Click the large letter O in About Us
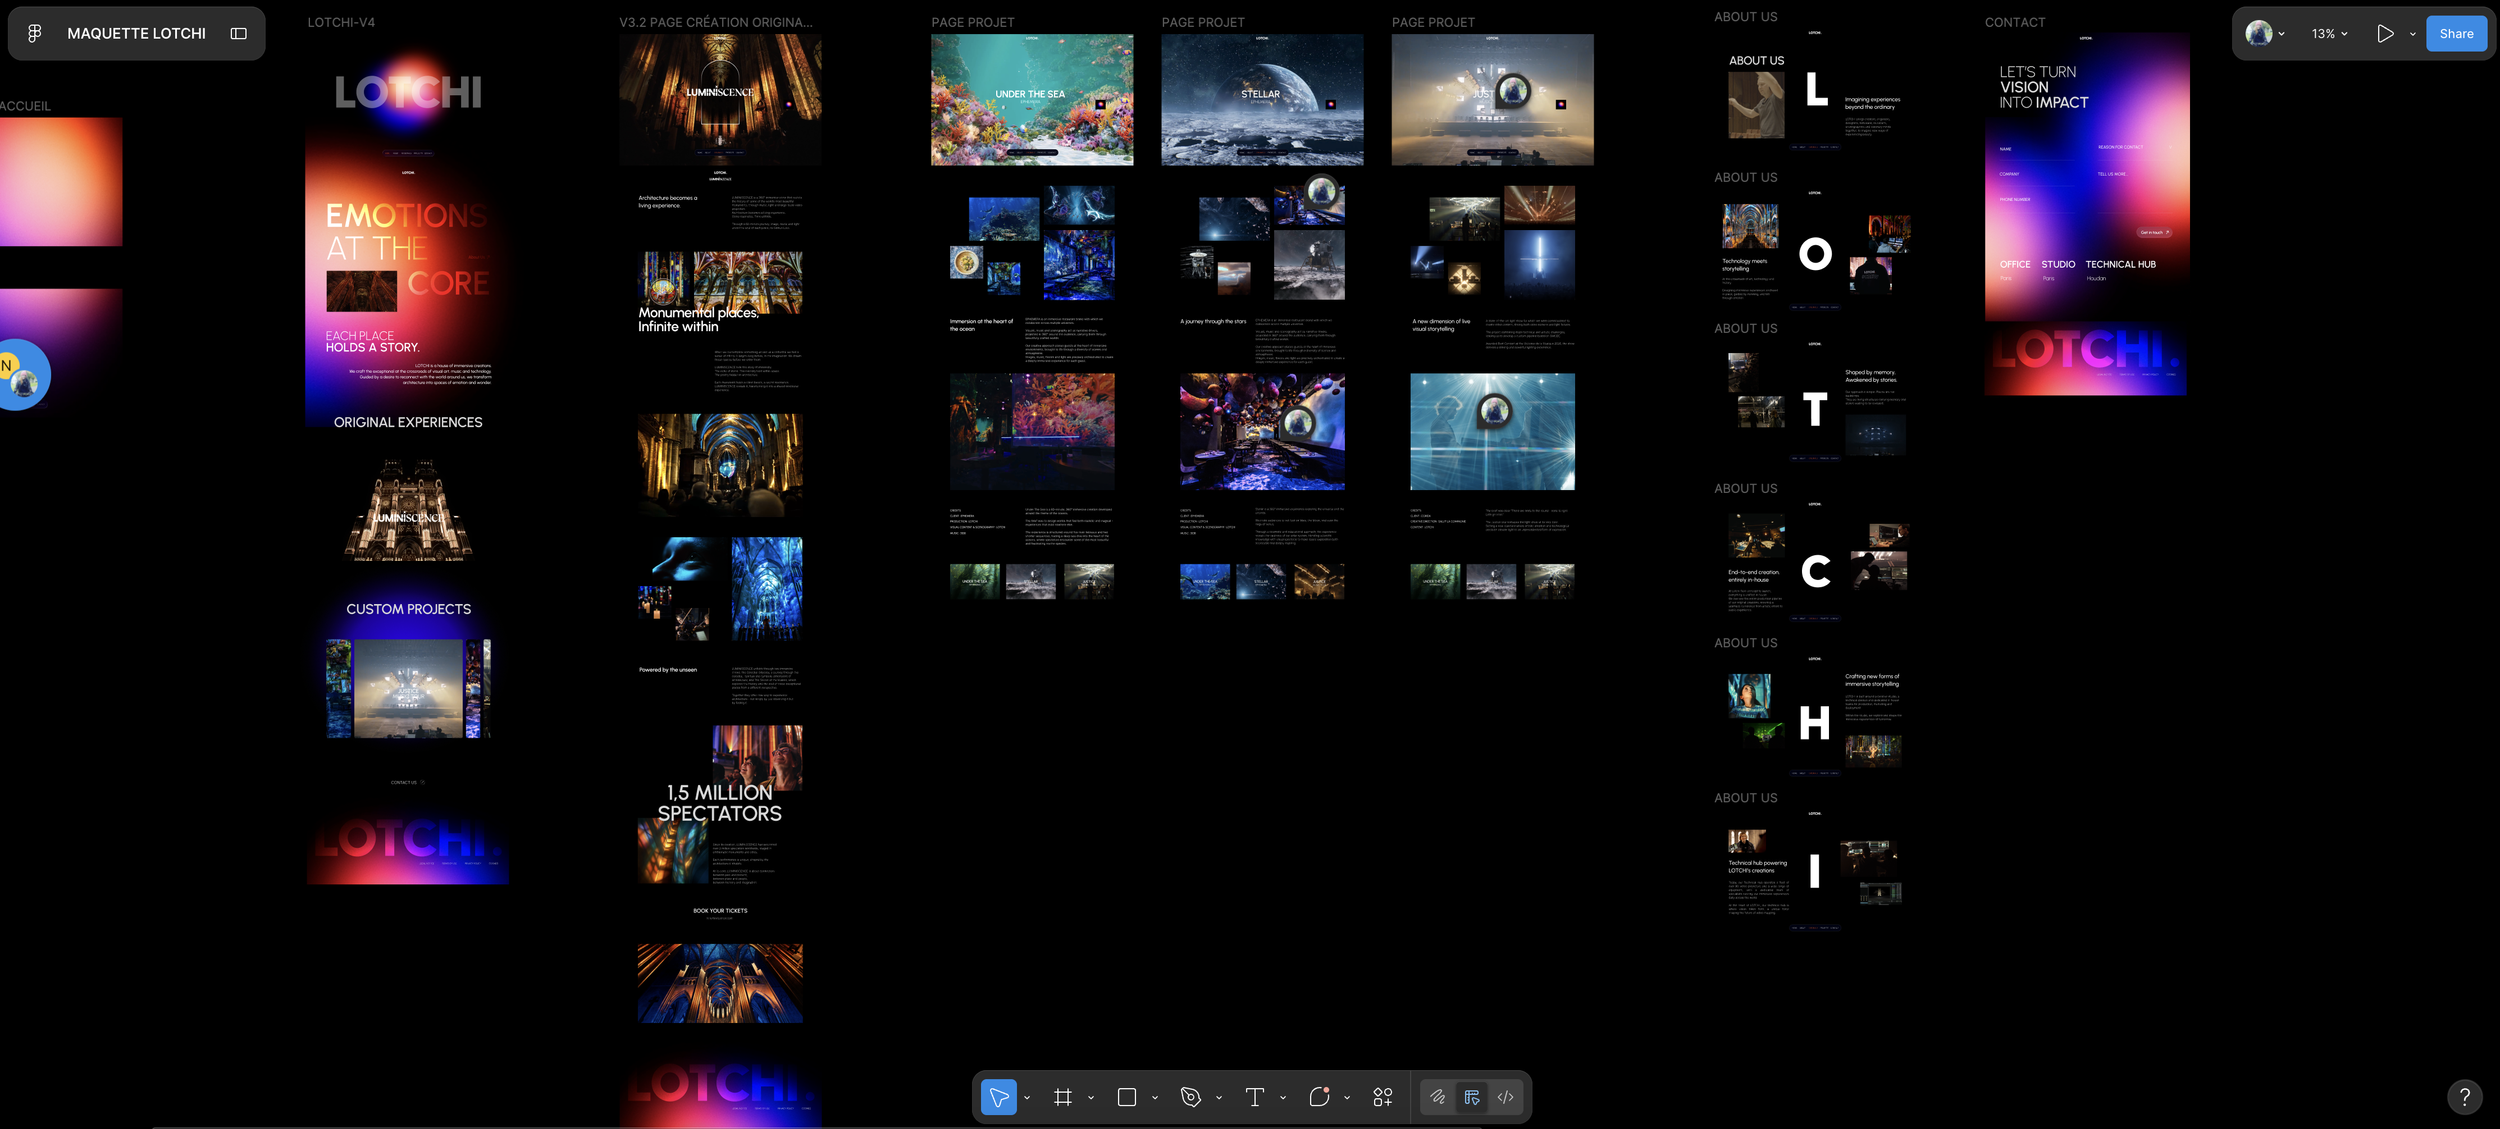The width and height of the screenshot is (2500, 1129). (x=1816, y=254)
